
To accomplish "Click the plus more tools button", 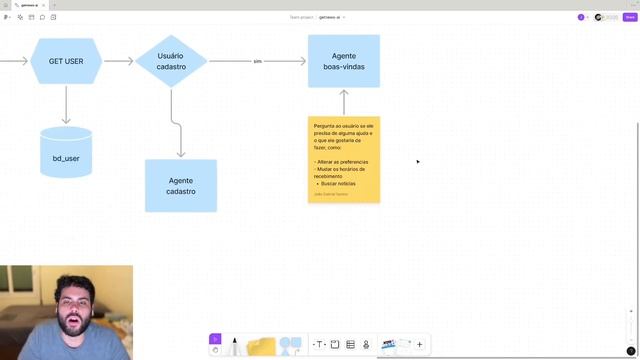I will tap(420, 344).
